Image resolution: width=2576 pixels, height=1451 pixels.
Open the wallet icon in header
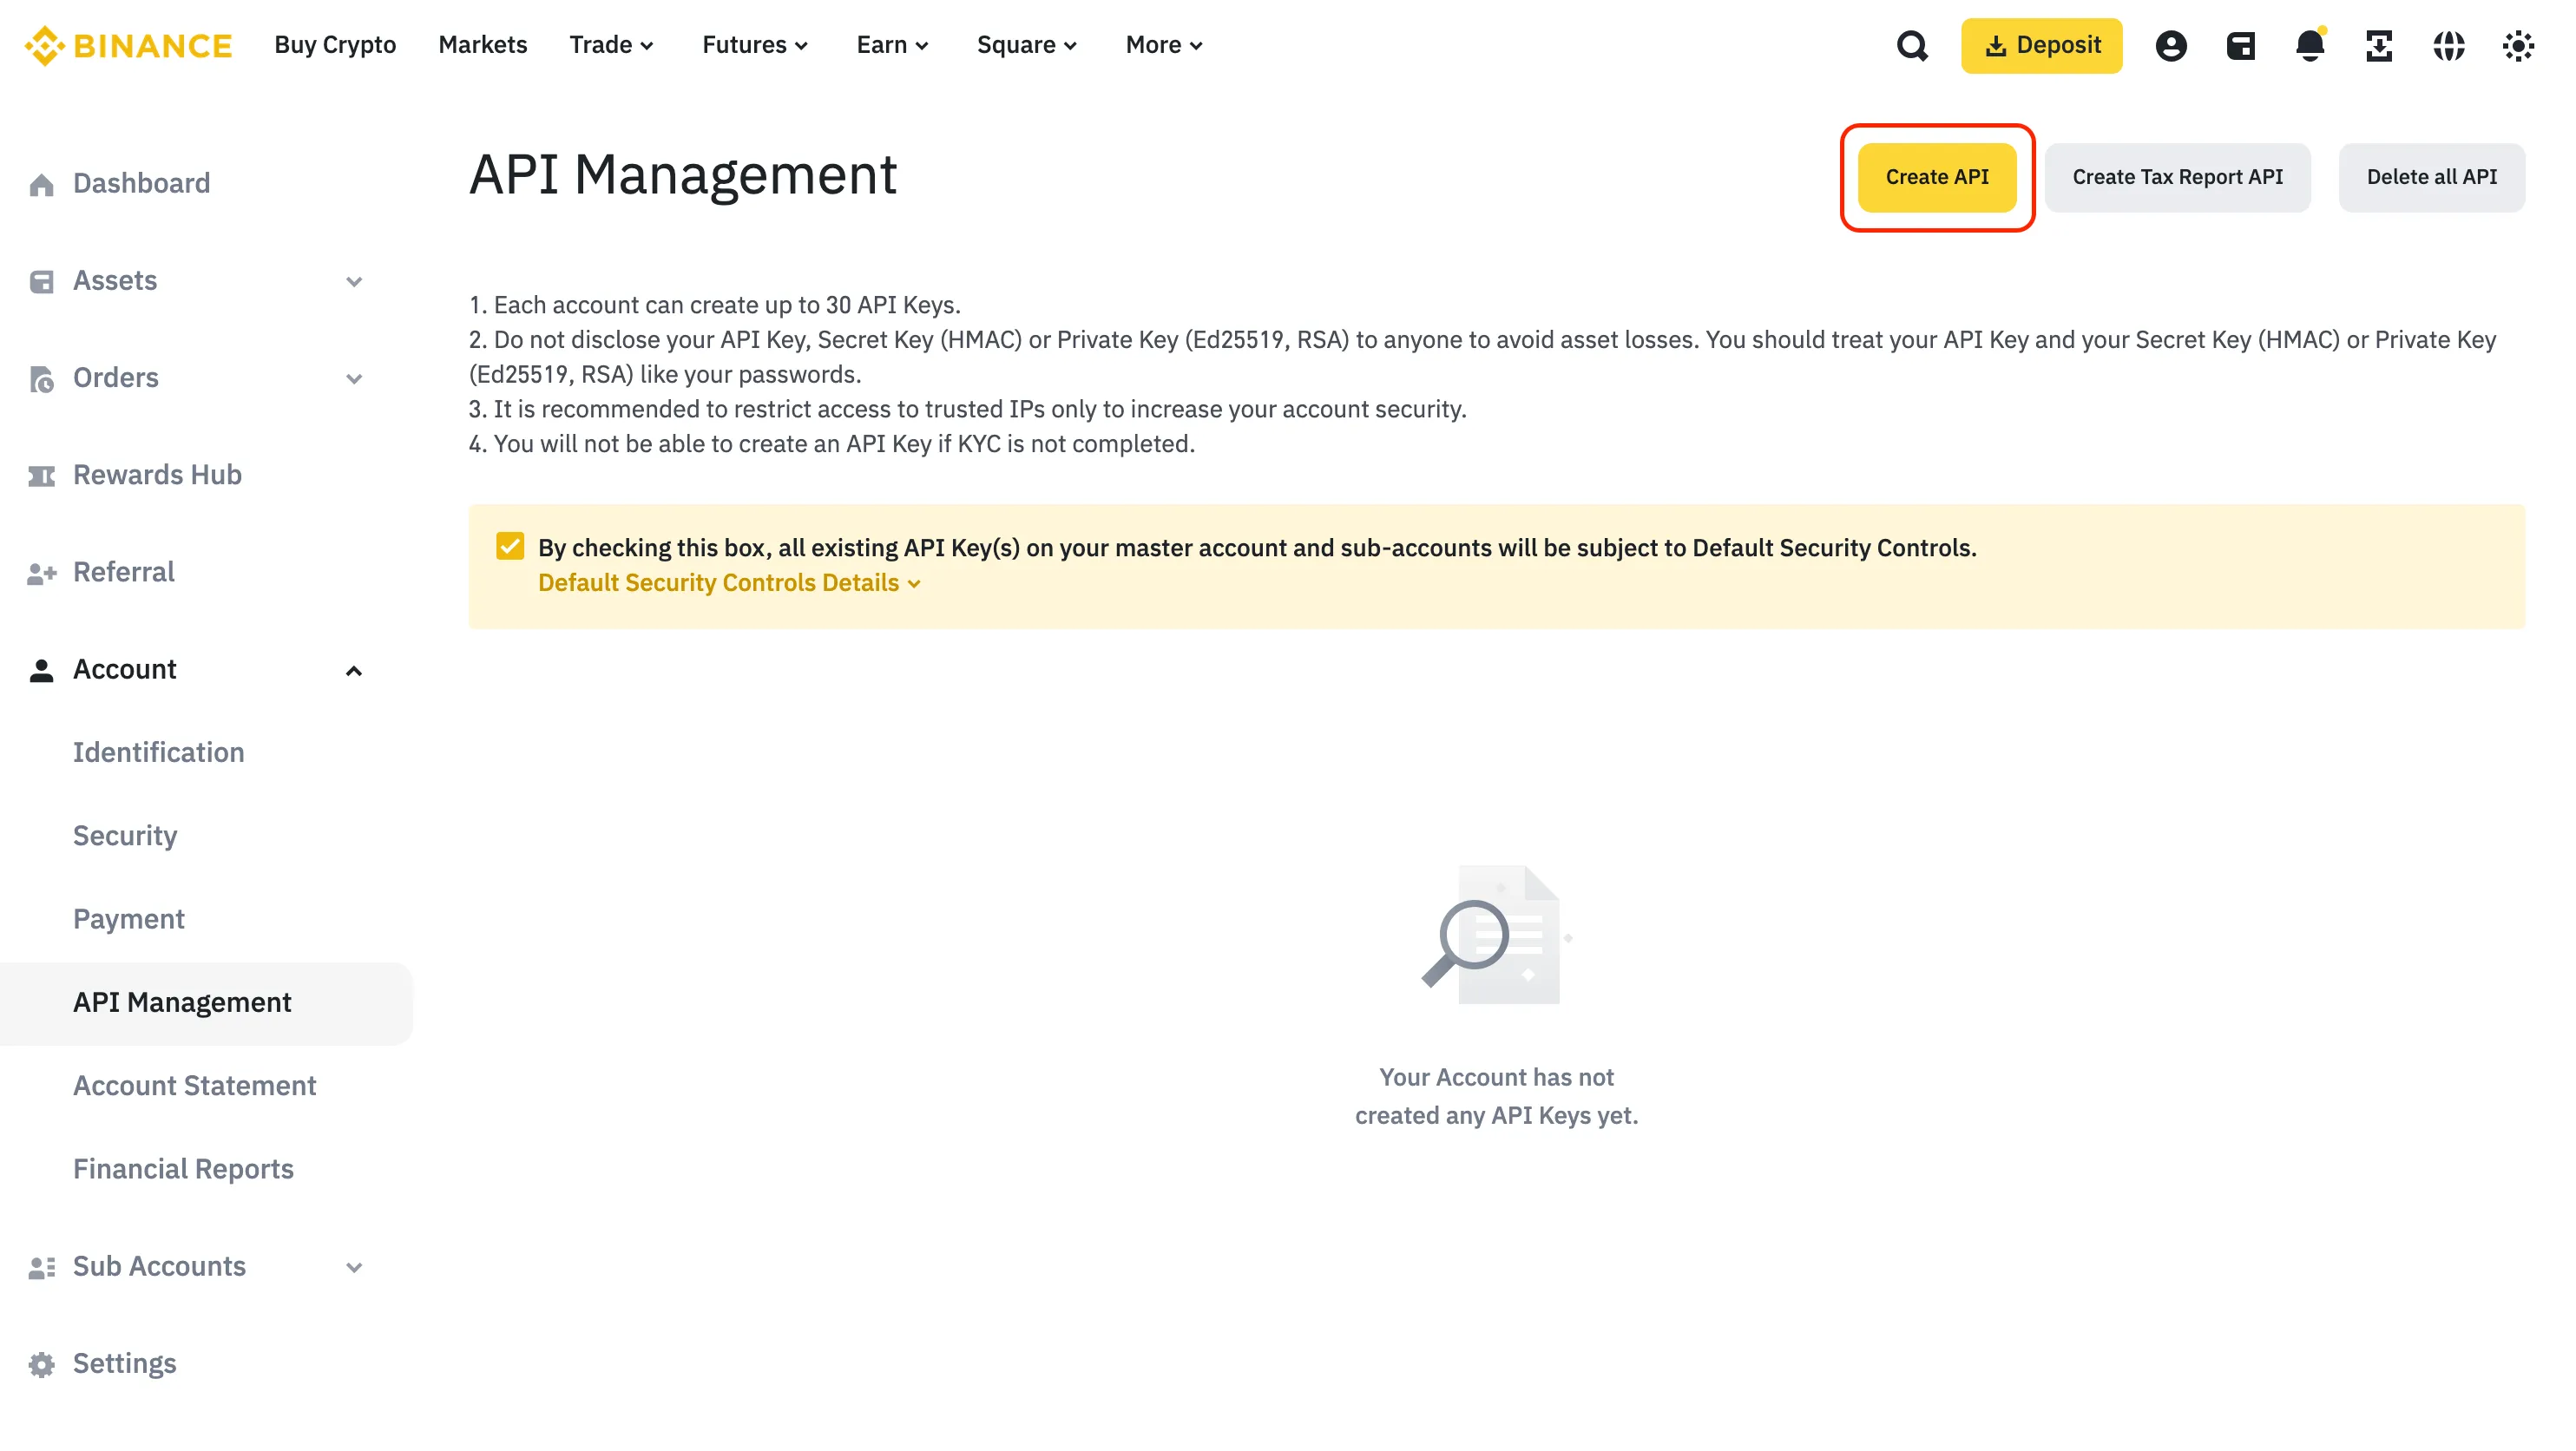coord(2240,46)
